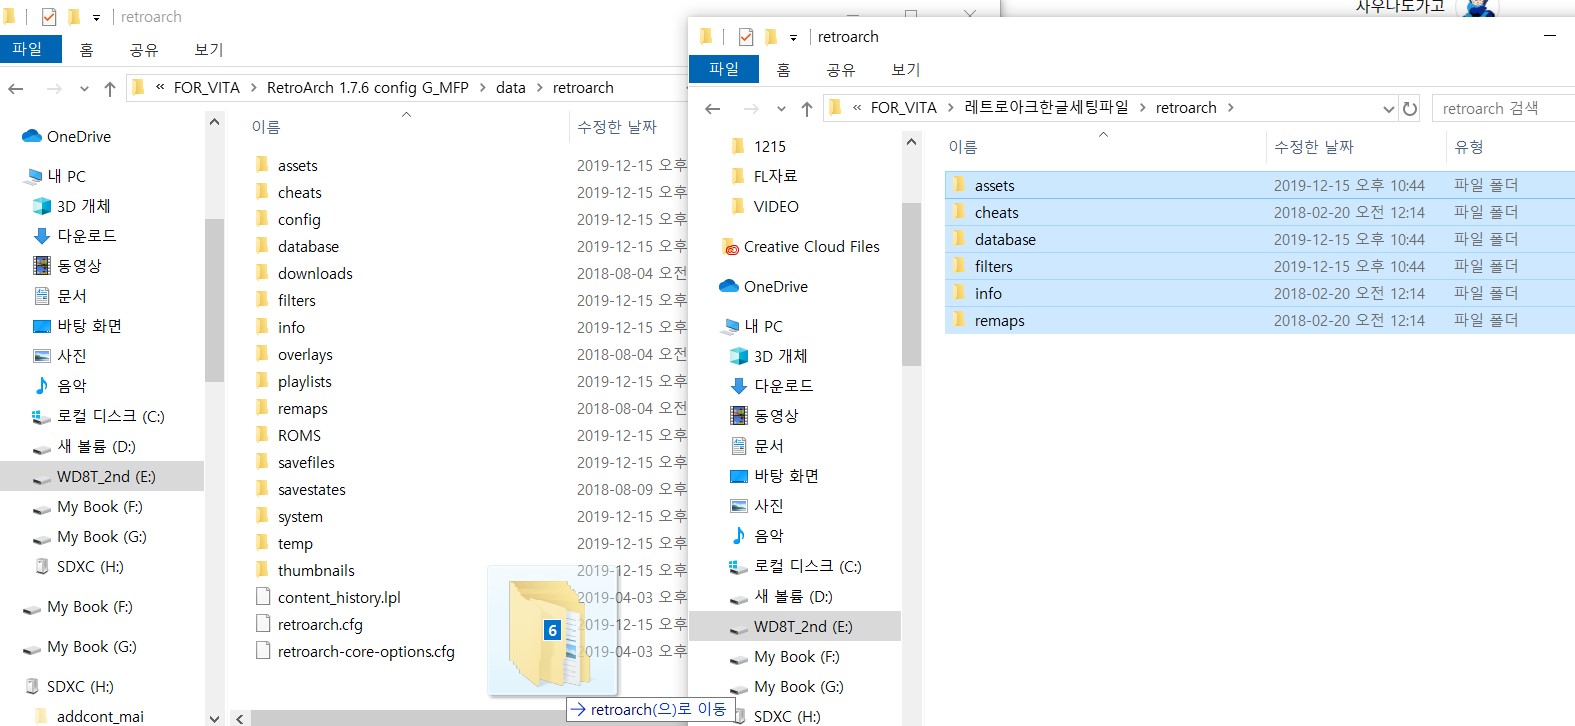Select content_history.lpl file in left window

(x=339, y=598)
